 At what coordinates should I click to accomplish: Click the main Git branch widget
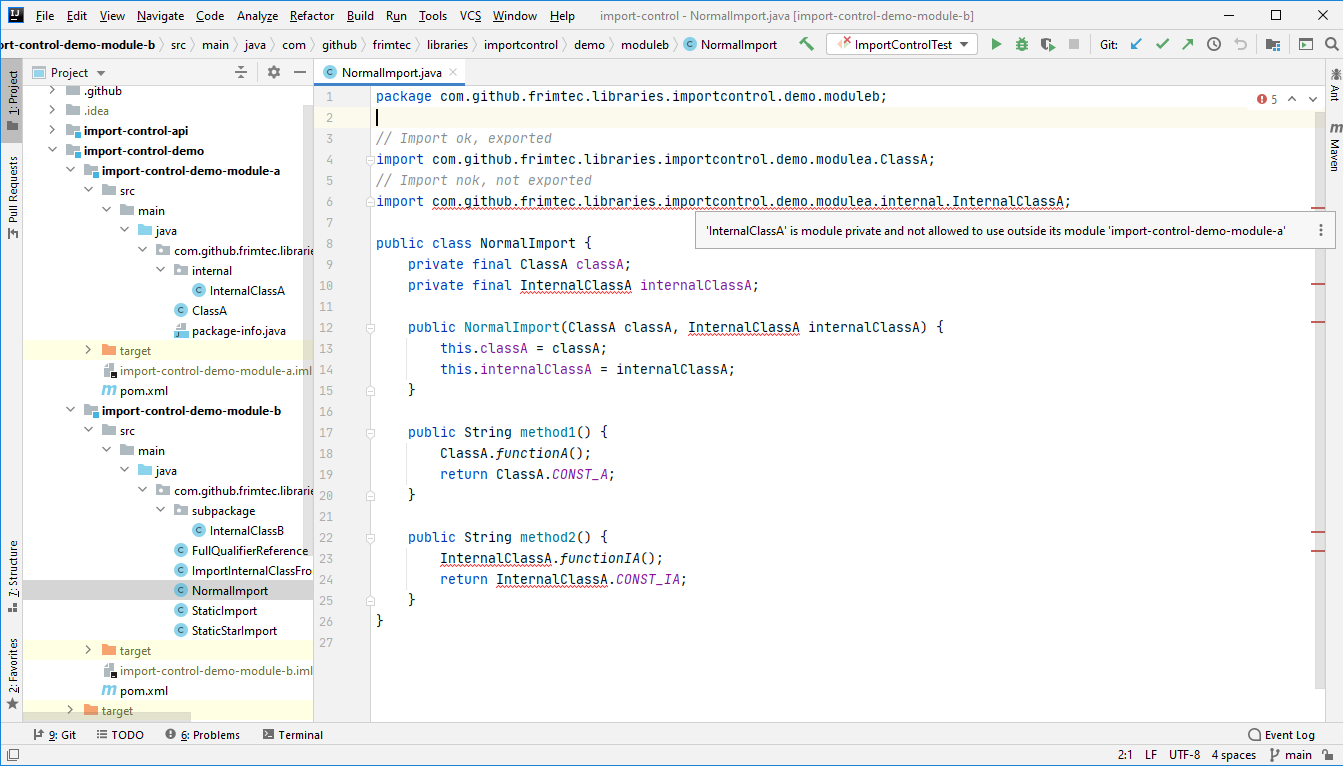(1290, 755)
